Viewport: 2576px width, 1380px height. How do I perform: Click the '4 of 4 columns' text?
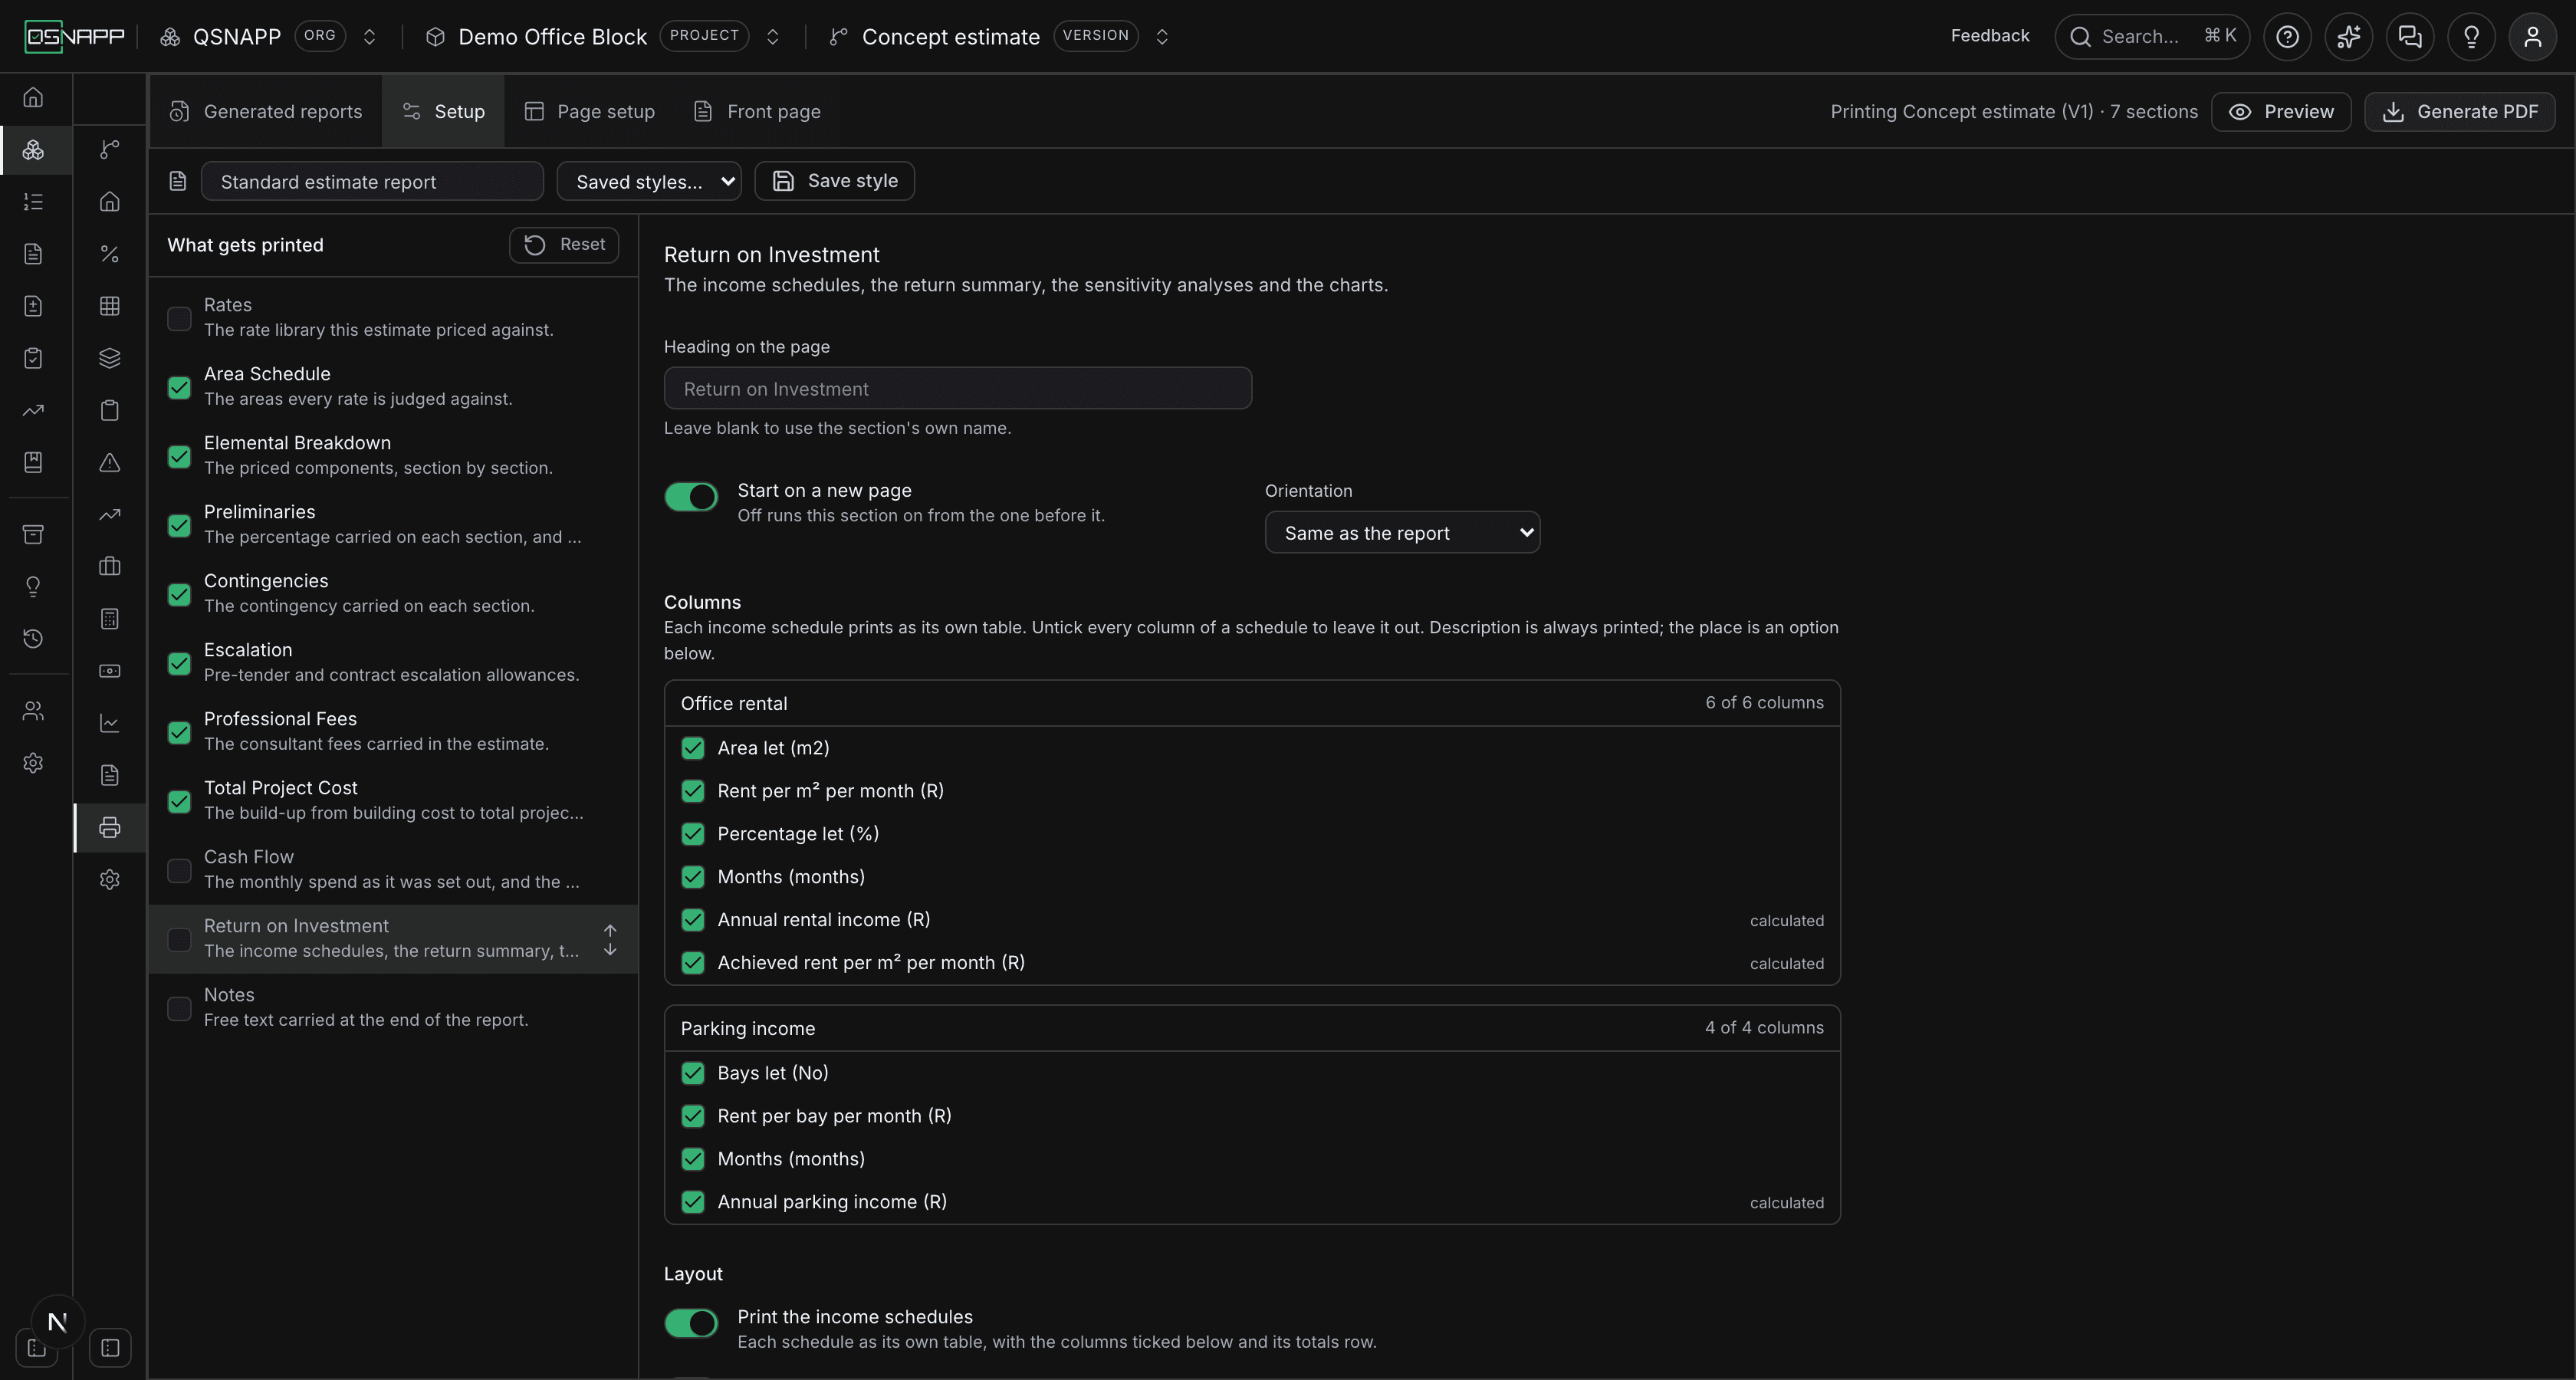pos(1764,1028)
